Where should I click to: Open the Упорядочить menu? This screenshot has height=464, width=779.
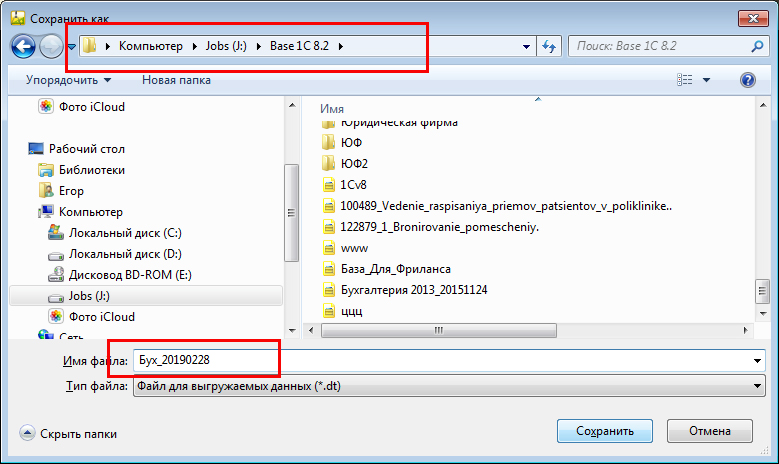pos(68,80)
